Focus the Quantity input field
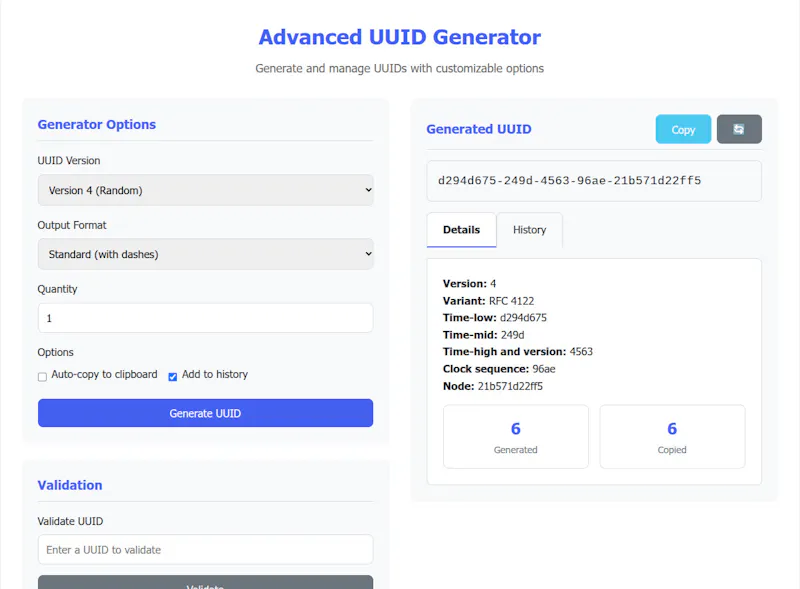 pyautogui.click(x=206, y=318)
